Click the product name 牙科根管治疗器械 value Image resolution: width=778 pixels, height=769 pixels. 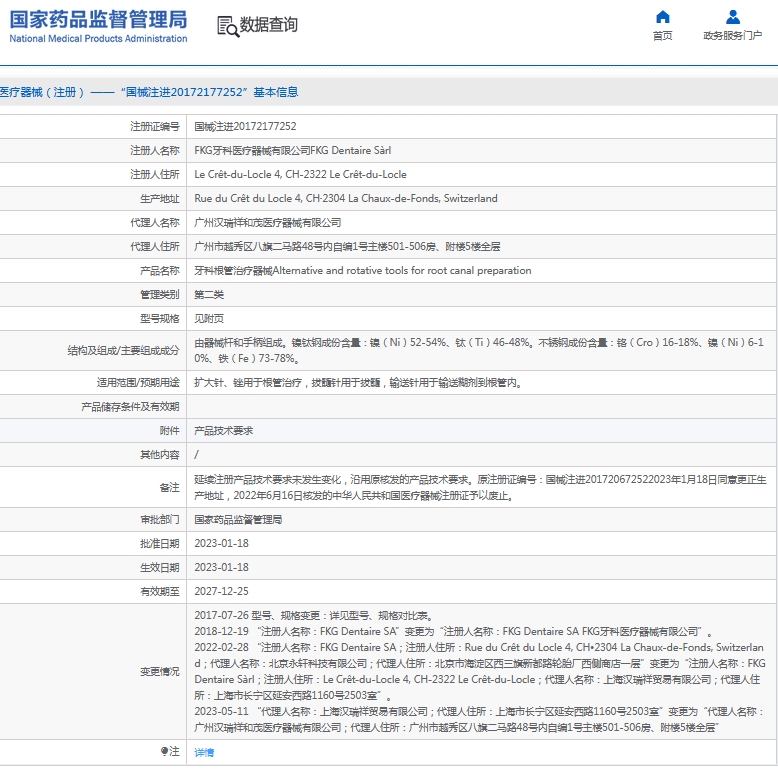pos(363,271)
